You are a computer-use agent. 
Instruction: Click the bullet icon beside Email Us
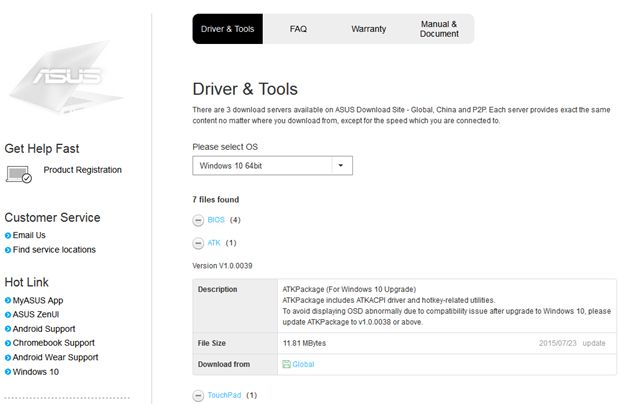click(x=8, y=236)
